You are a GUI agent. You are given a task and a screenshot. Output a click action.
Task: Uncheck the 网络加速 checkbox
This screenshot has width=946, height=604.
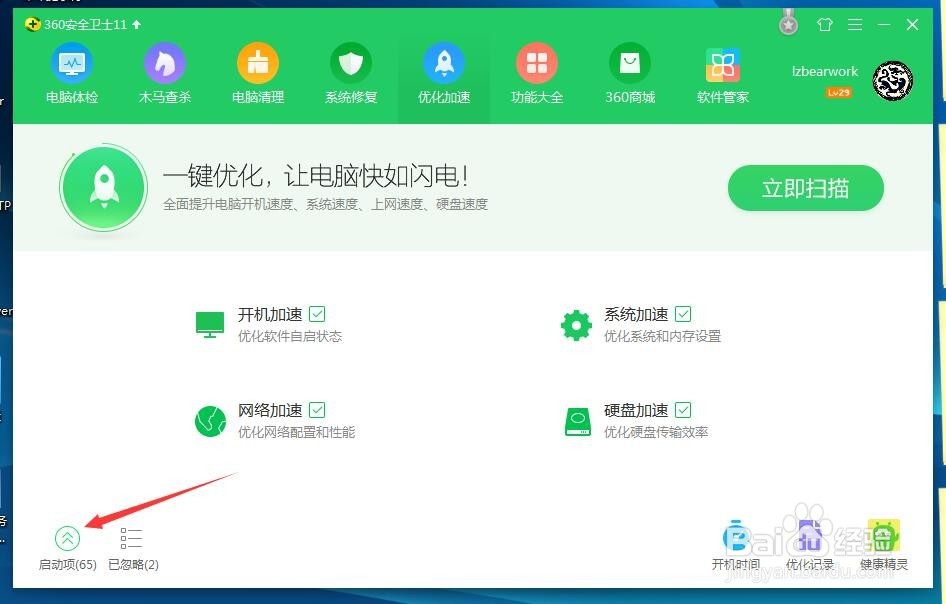(317, 410)
